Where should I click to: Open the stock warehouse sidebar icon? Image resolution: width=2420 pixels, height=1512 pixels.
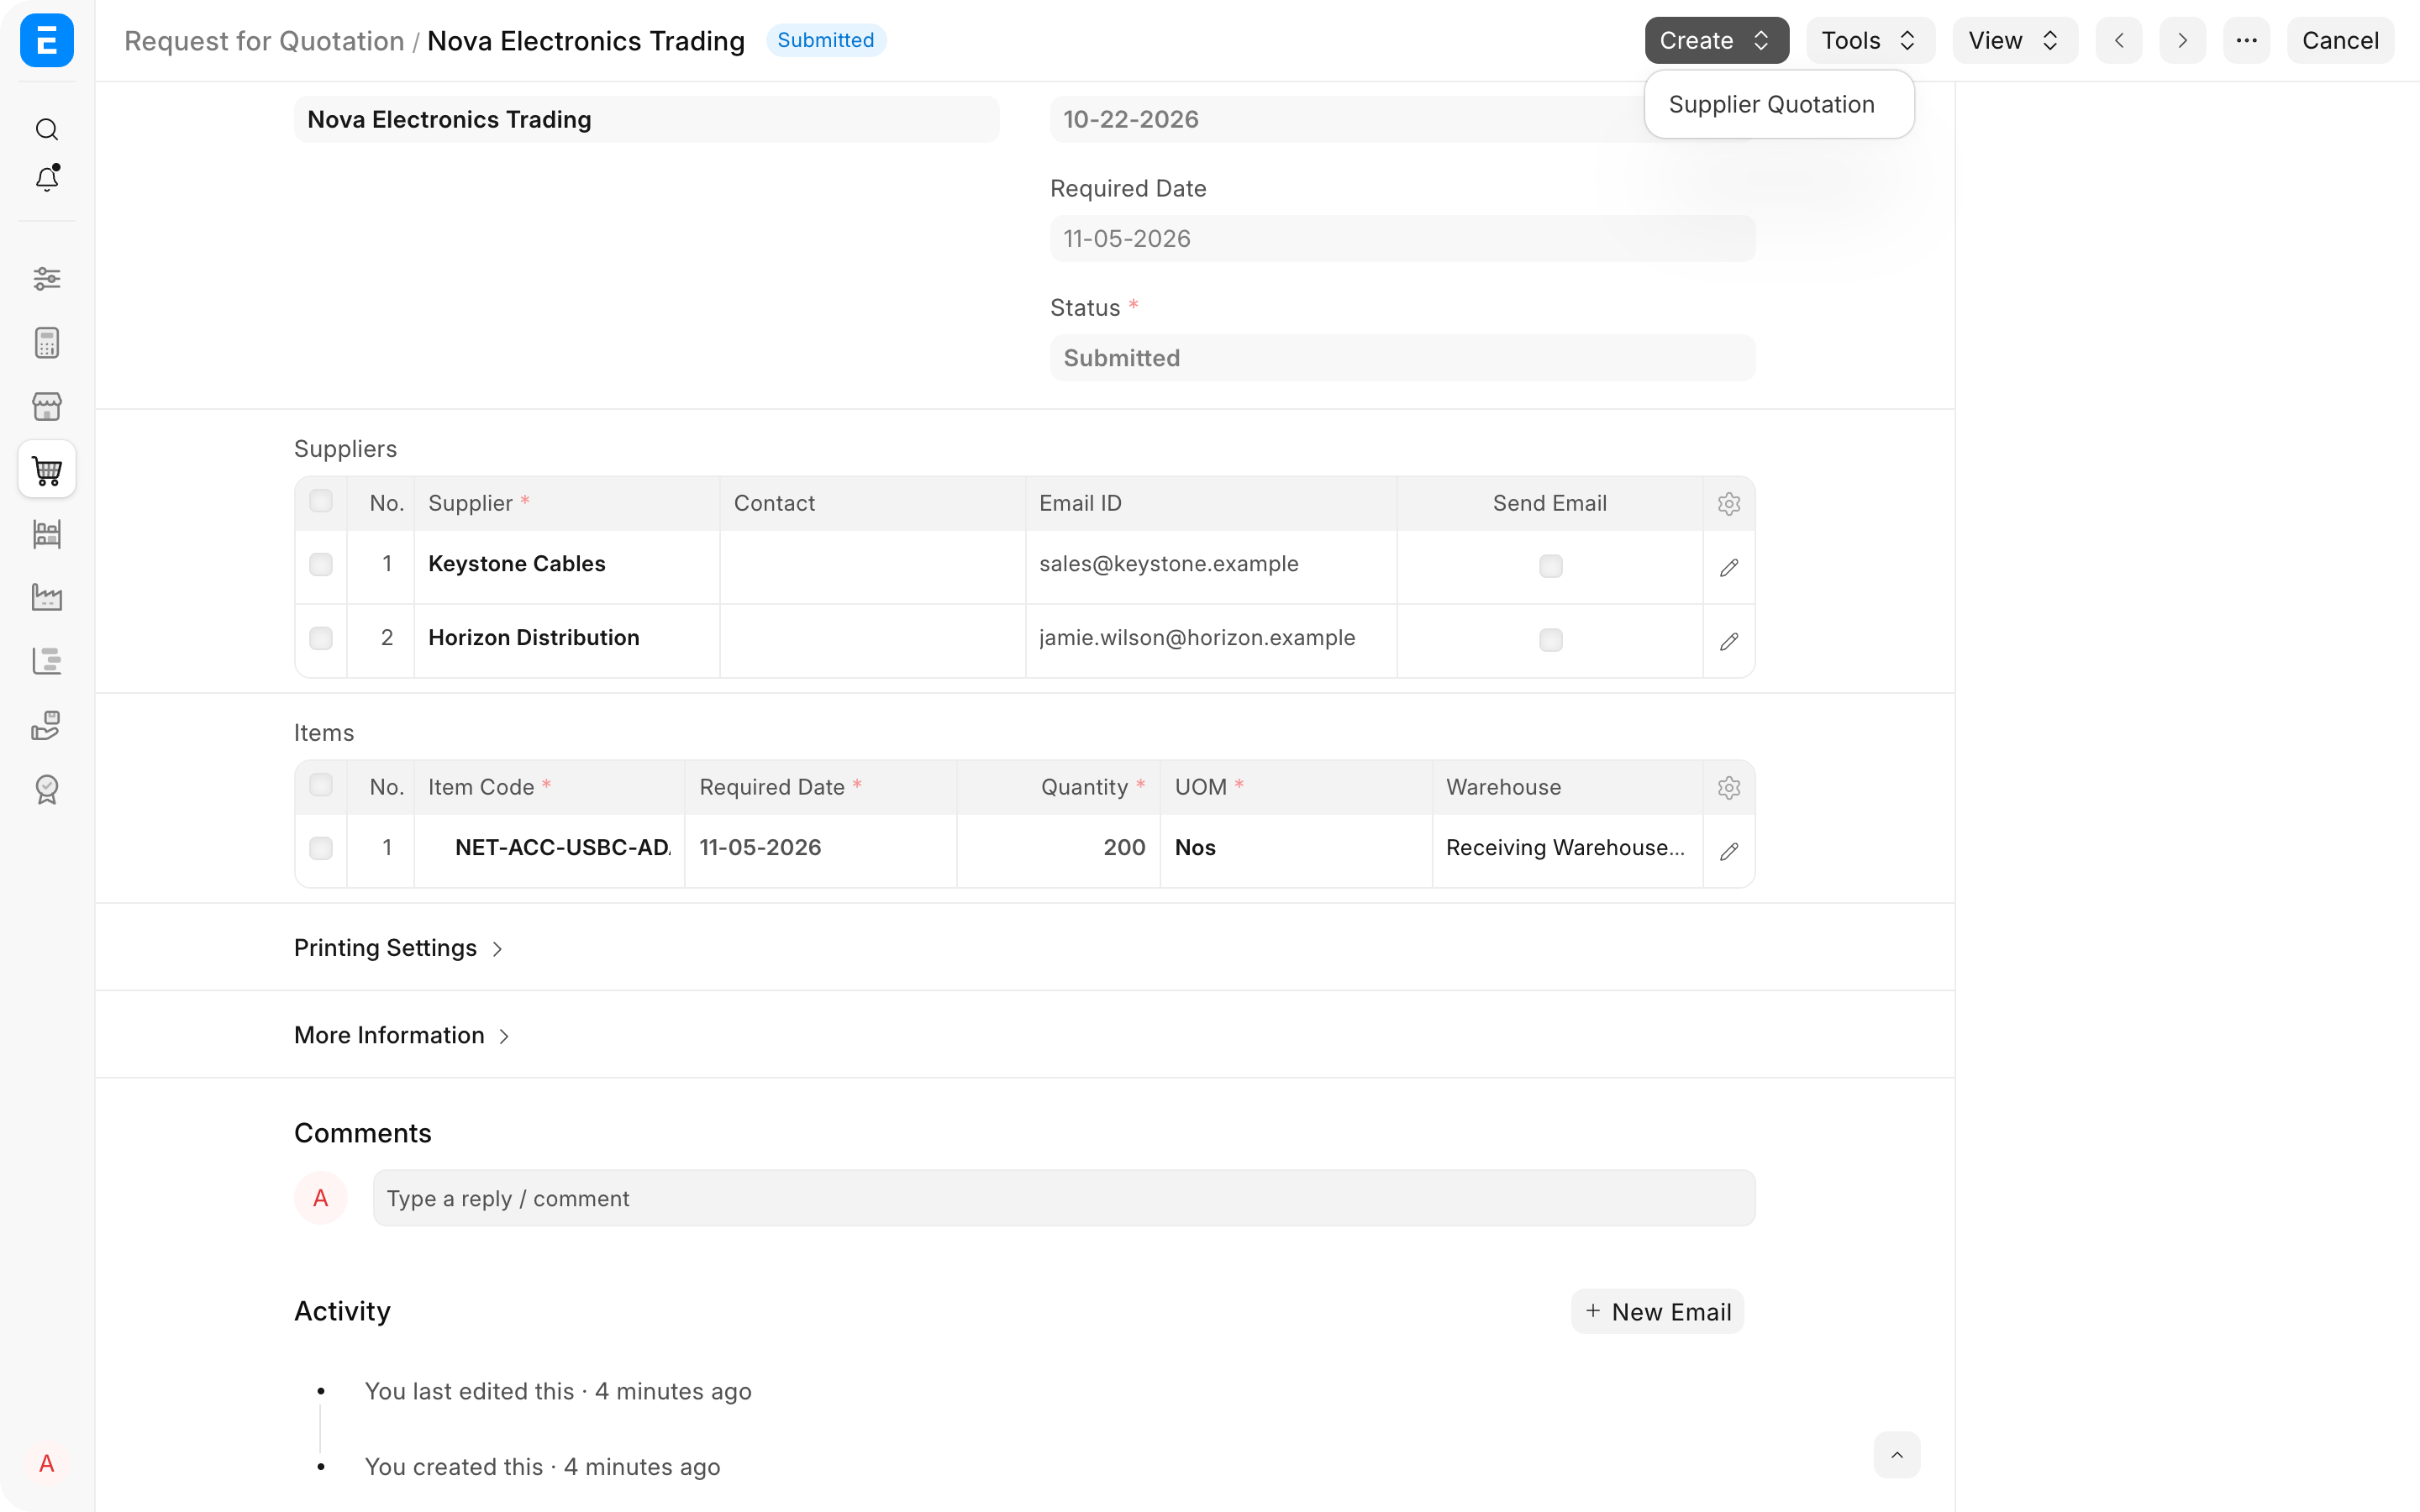pyautogui.click(x=47, y=534)
